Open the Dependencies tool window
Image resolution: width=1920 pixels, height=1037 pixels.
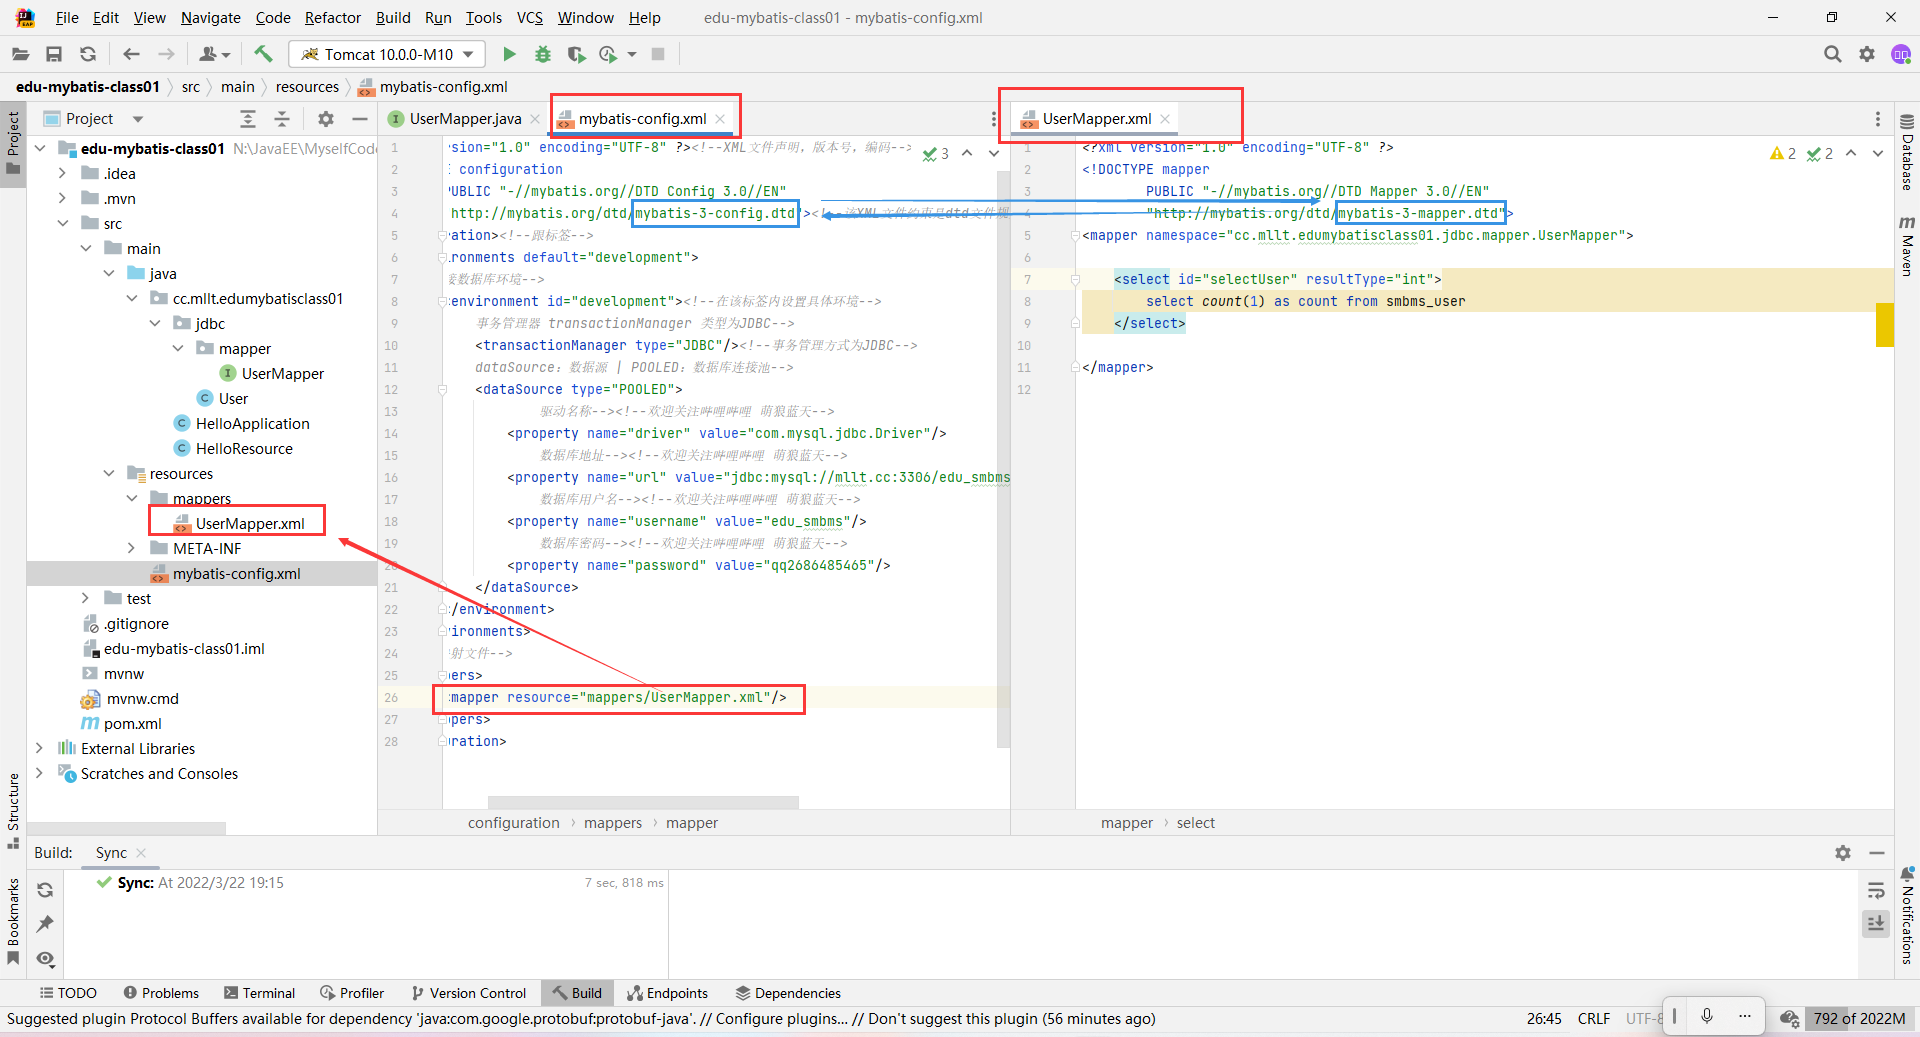click(x=788, y=993)
